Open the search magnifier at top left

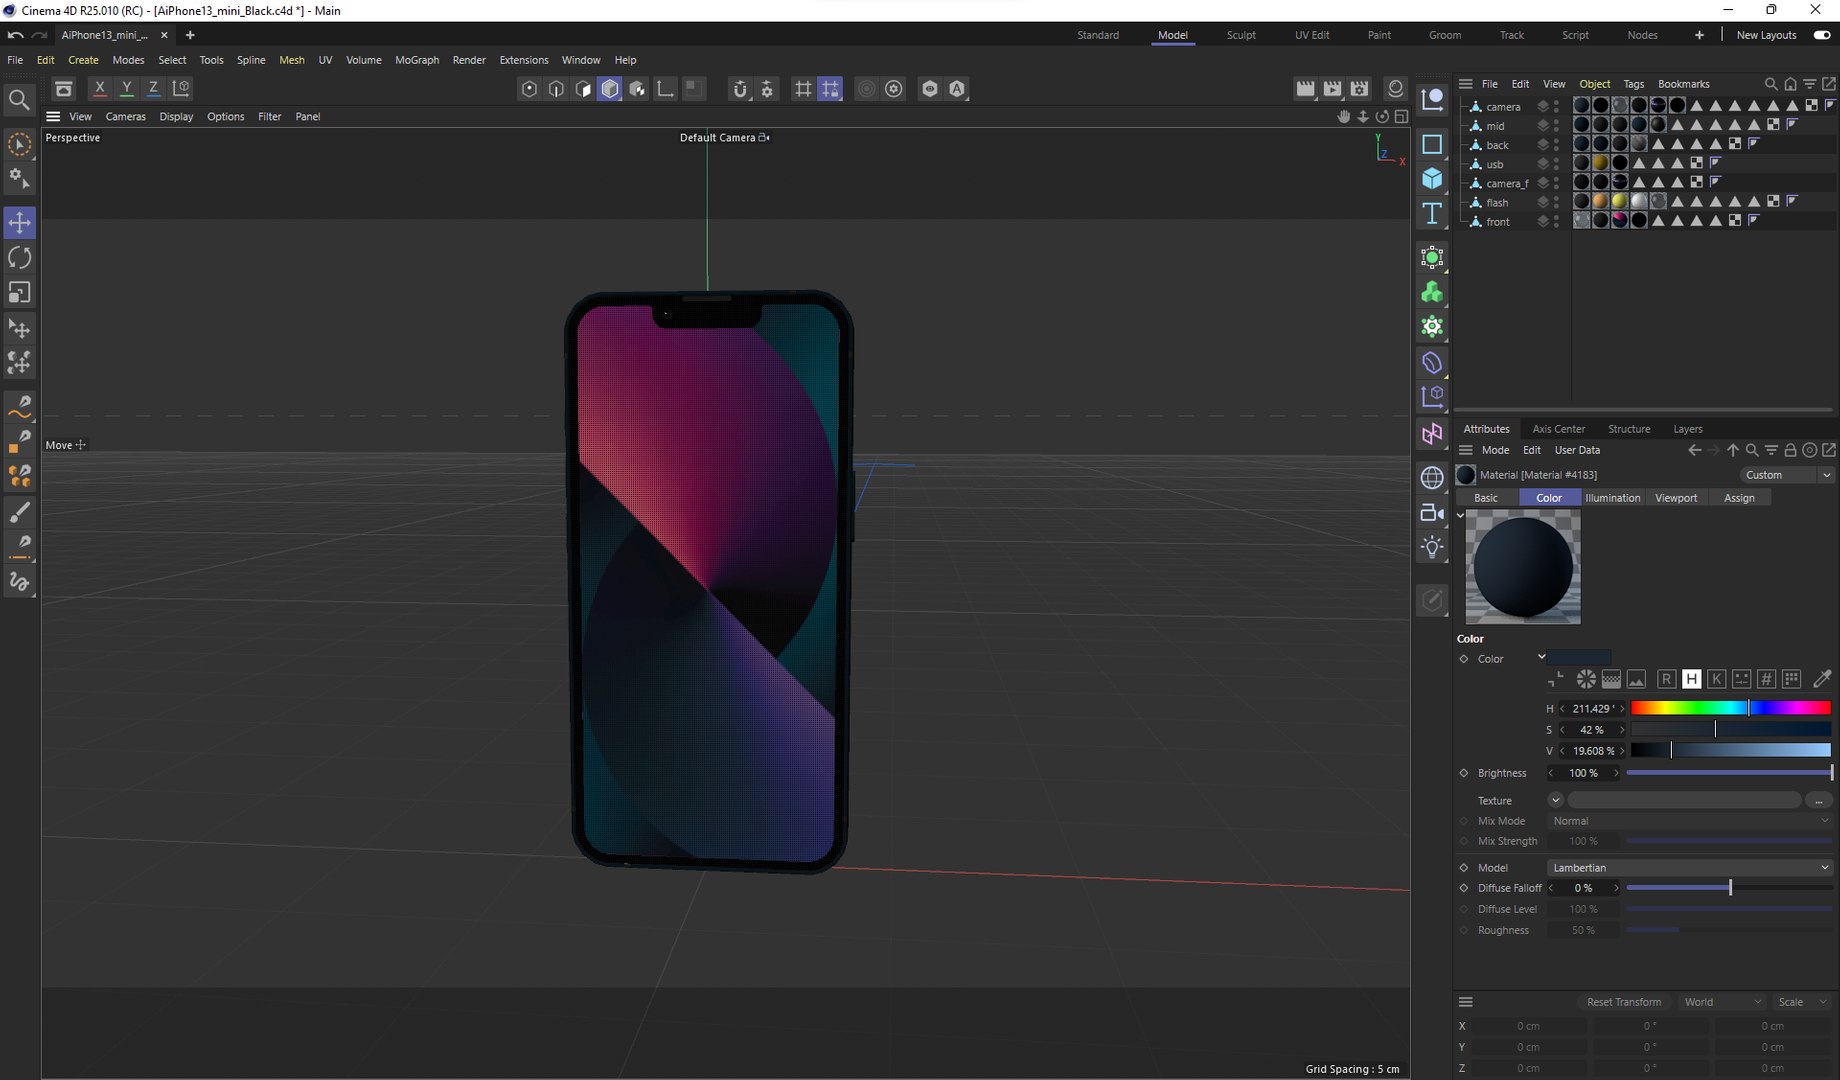click(x=19, y=99)
